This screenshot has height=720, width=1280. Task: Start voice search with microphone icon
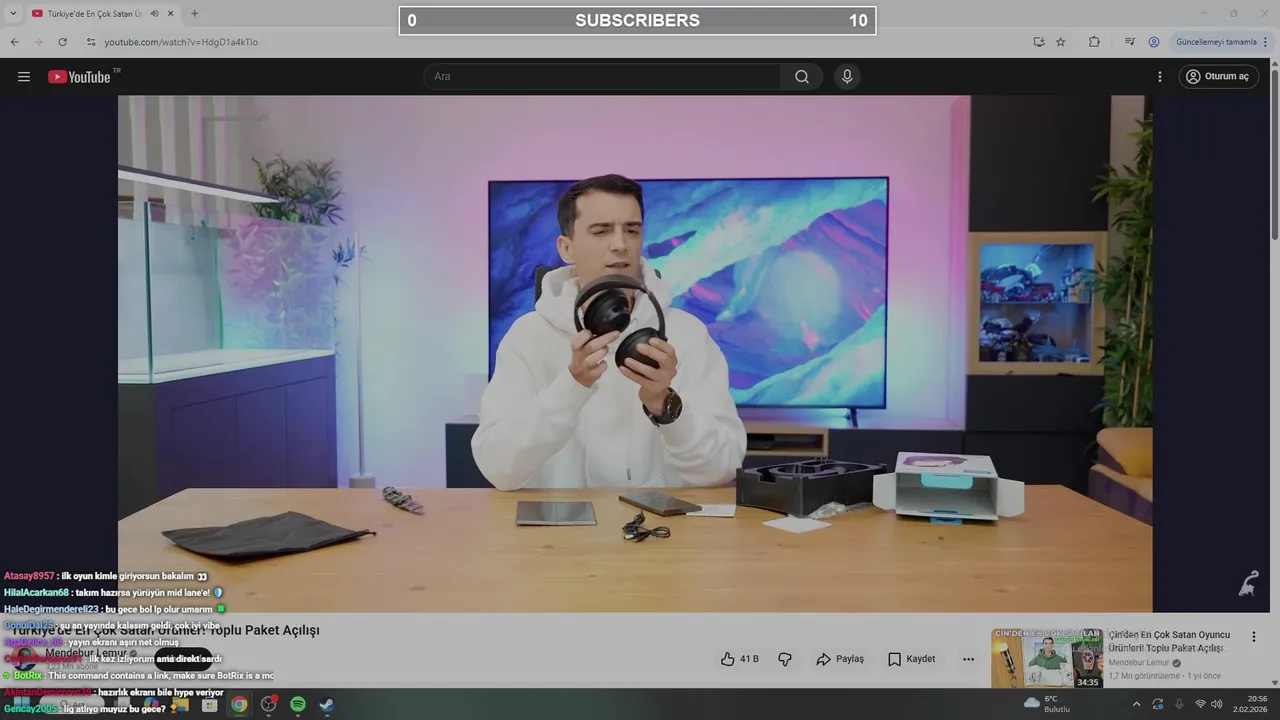(x=847, y=77)
